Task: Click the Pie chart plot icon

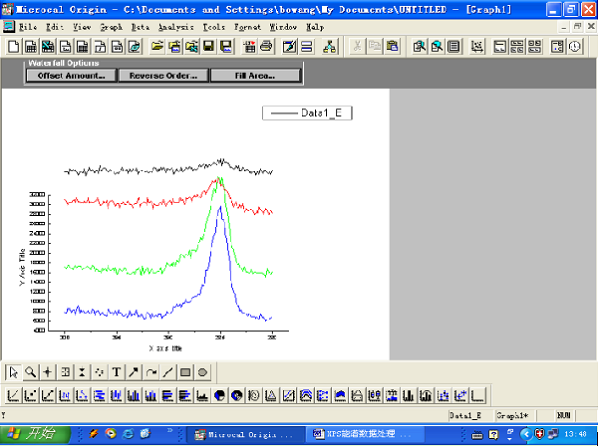Action: [x=219, y=395]
